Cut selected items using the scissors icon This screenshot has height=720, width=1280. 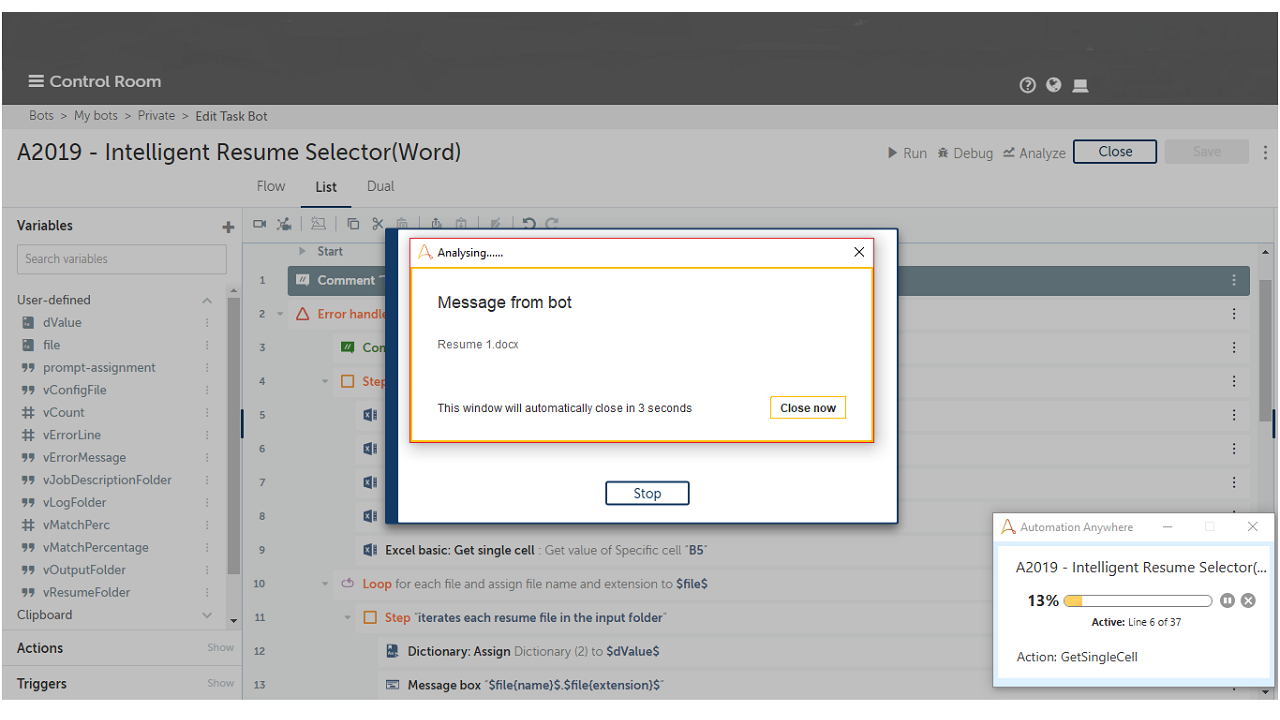click(377, 224)
